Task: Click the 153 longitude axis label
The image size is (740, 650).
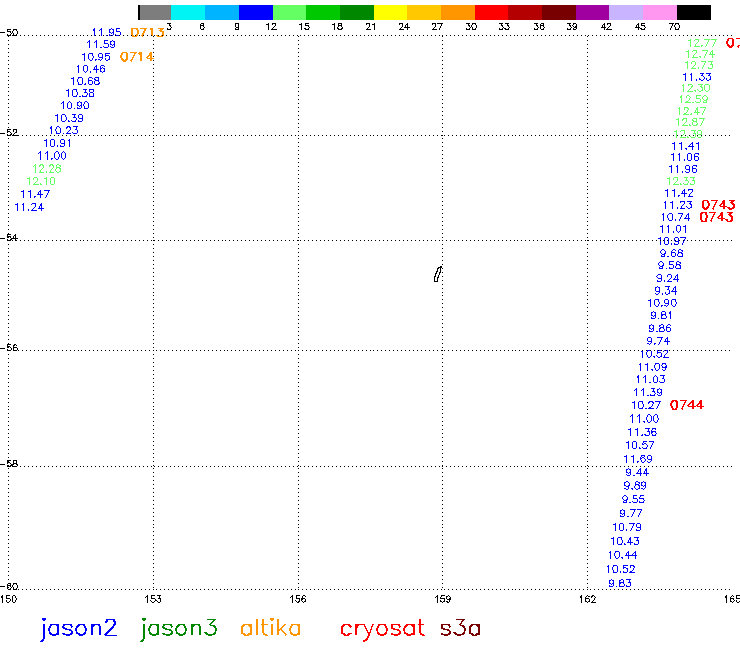Action: point(153,599)
